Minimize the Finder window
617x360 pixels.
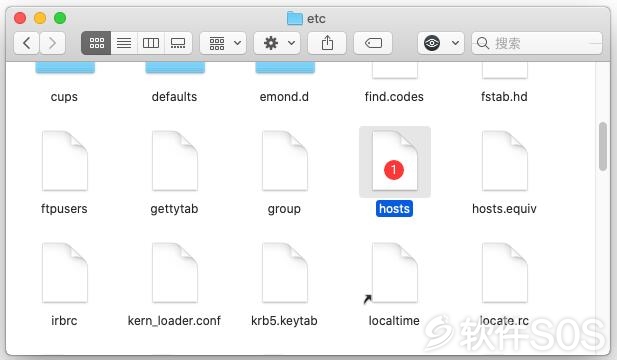[x=40, y=18]
